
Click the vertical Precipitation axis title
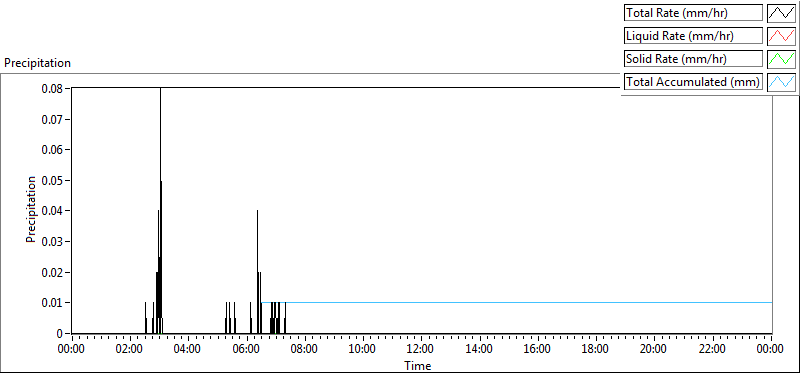pyautogui.click(x=31, y=210)
